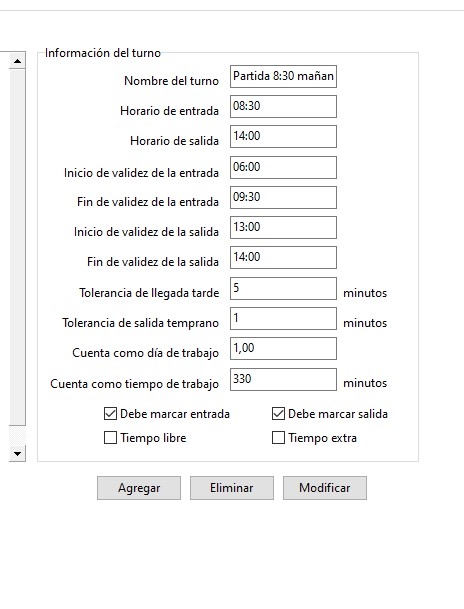Select the Horario de entrada field

click(x=283, y=106)
